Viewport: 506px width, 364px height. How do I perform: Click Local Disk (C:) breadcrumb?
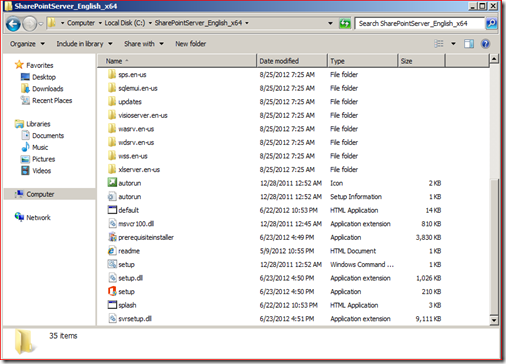click(125, 23)
